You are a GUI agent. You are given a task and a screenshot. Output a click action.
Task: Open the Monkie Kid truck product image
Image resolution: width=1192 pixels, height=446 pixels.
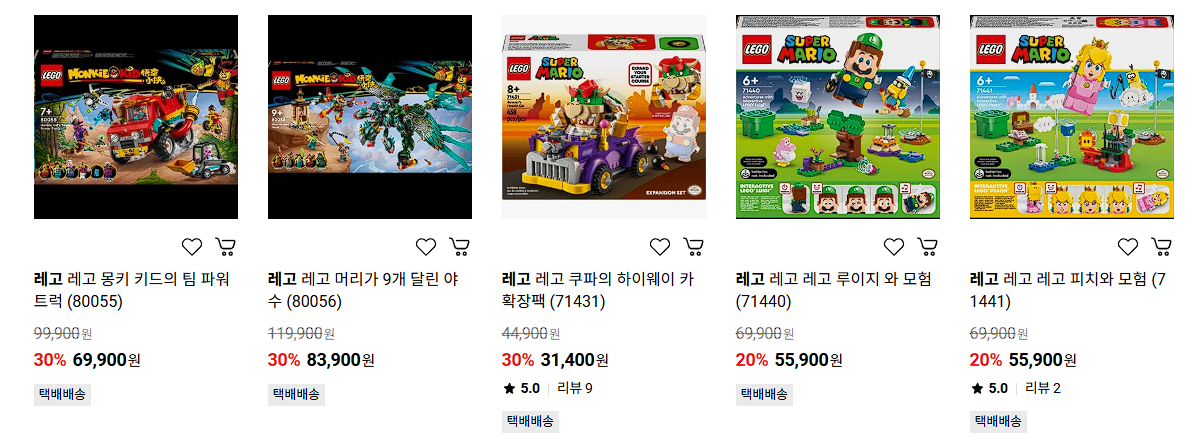tap(136, 117)
